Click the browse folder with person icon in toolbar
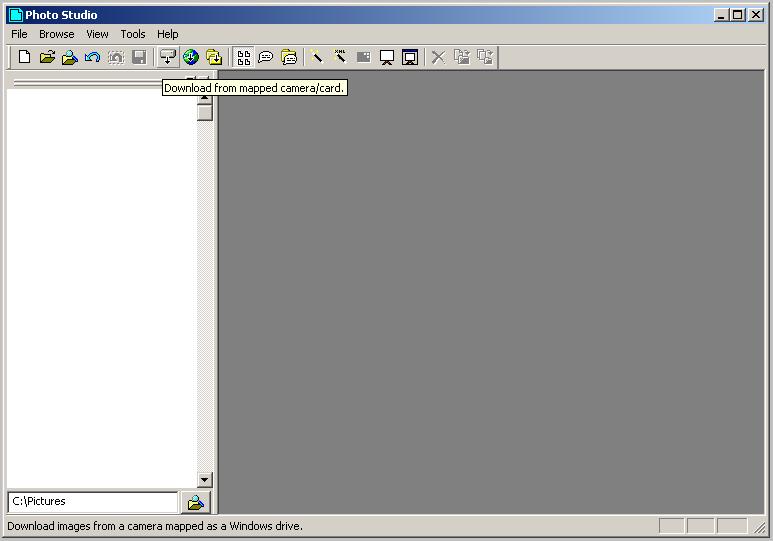The image size is (773, 541). (70, 57)
